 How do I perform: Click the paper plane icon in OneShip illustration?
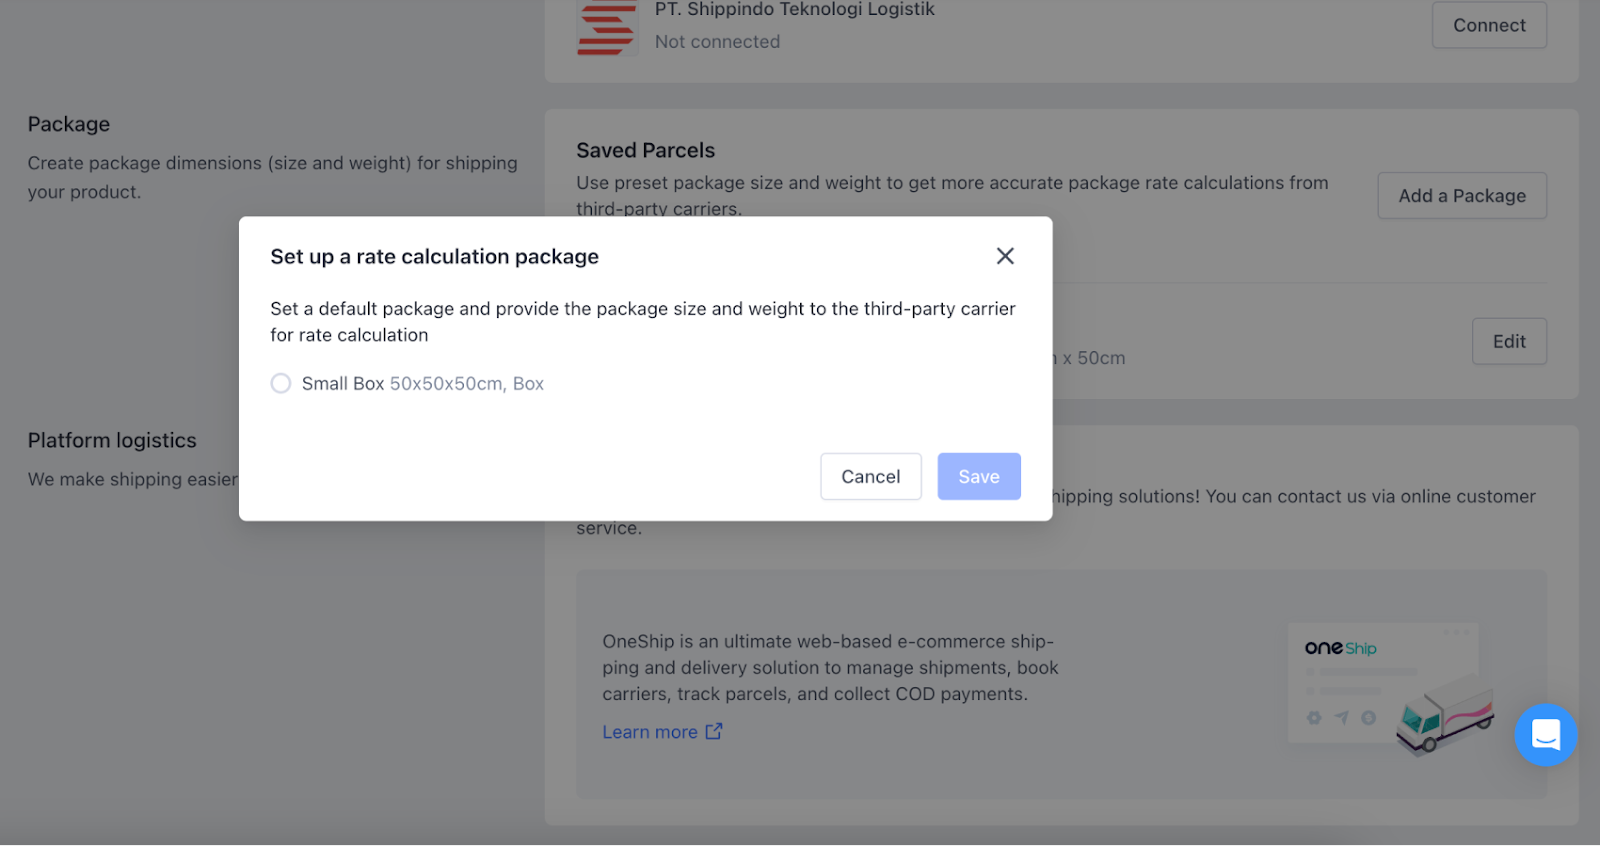(x=1341, y=718)
